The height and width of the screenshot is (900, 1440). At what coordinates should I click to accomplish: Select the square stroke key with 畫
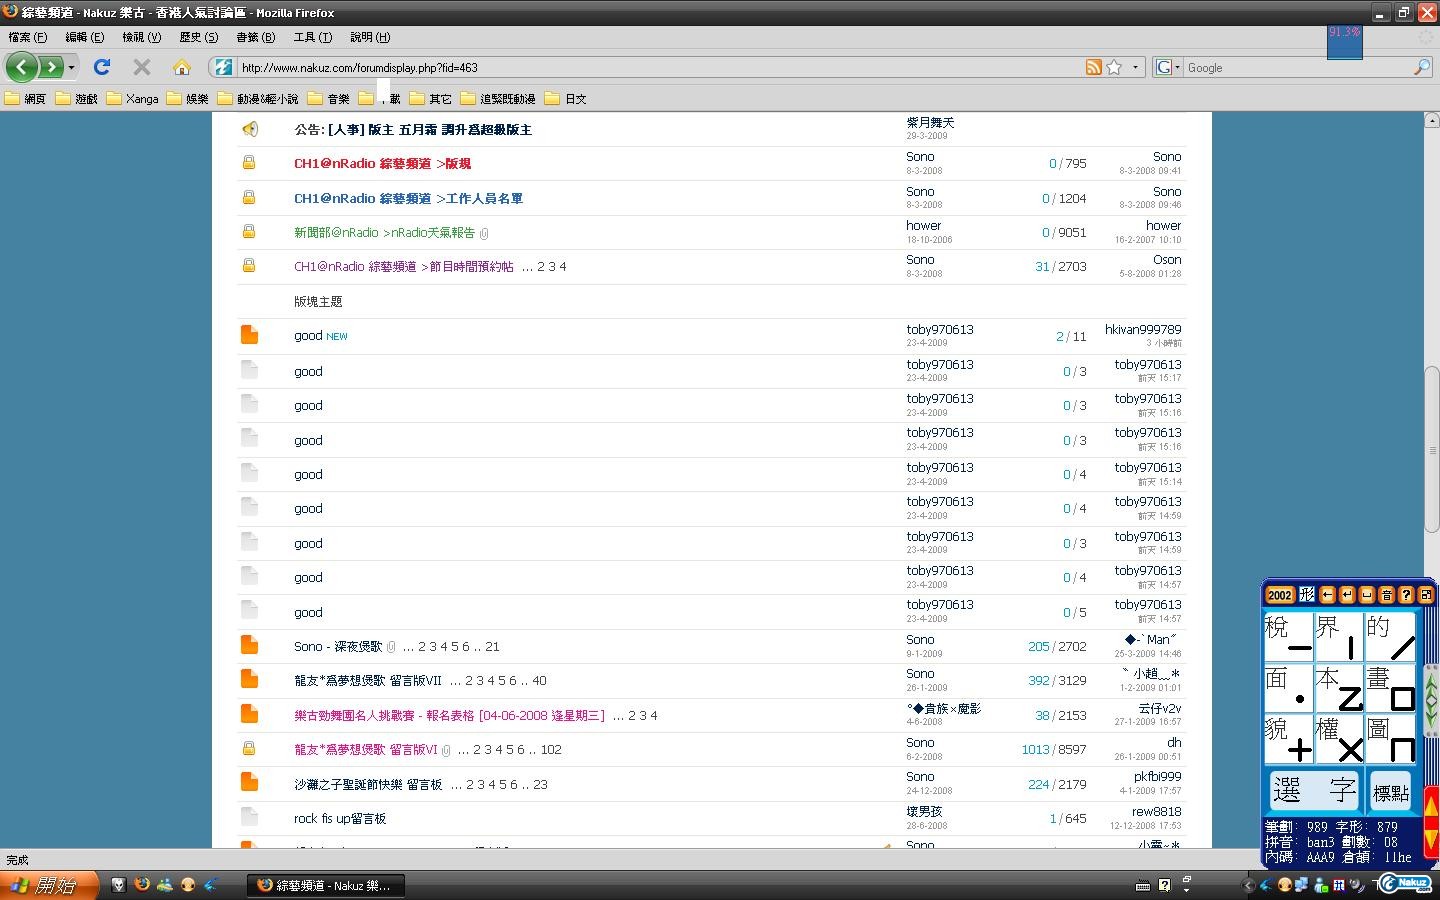[1391, 689]
